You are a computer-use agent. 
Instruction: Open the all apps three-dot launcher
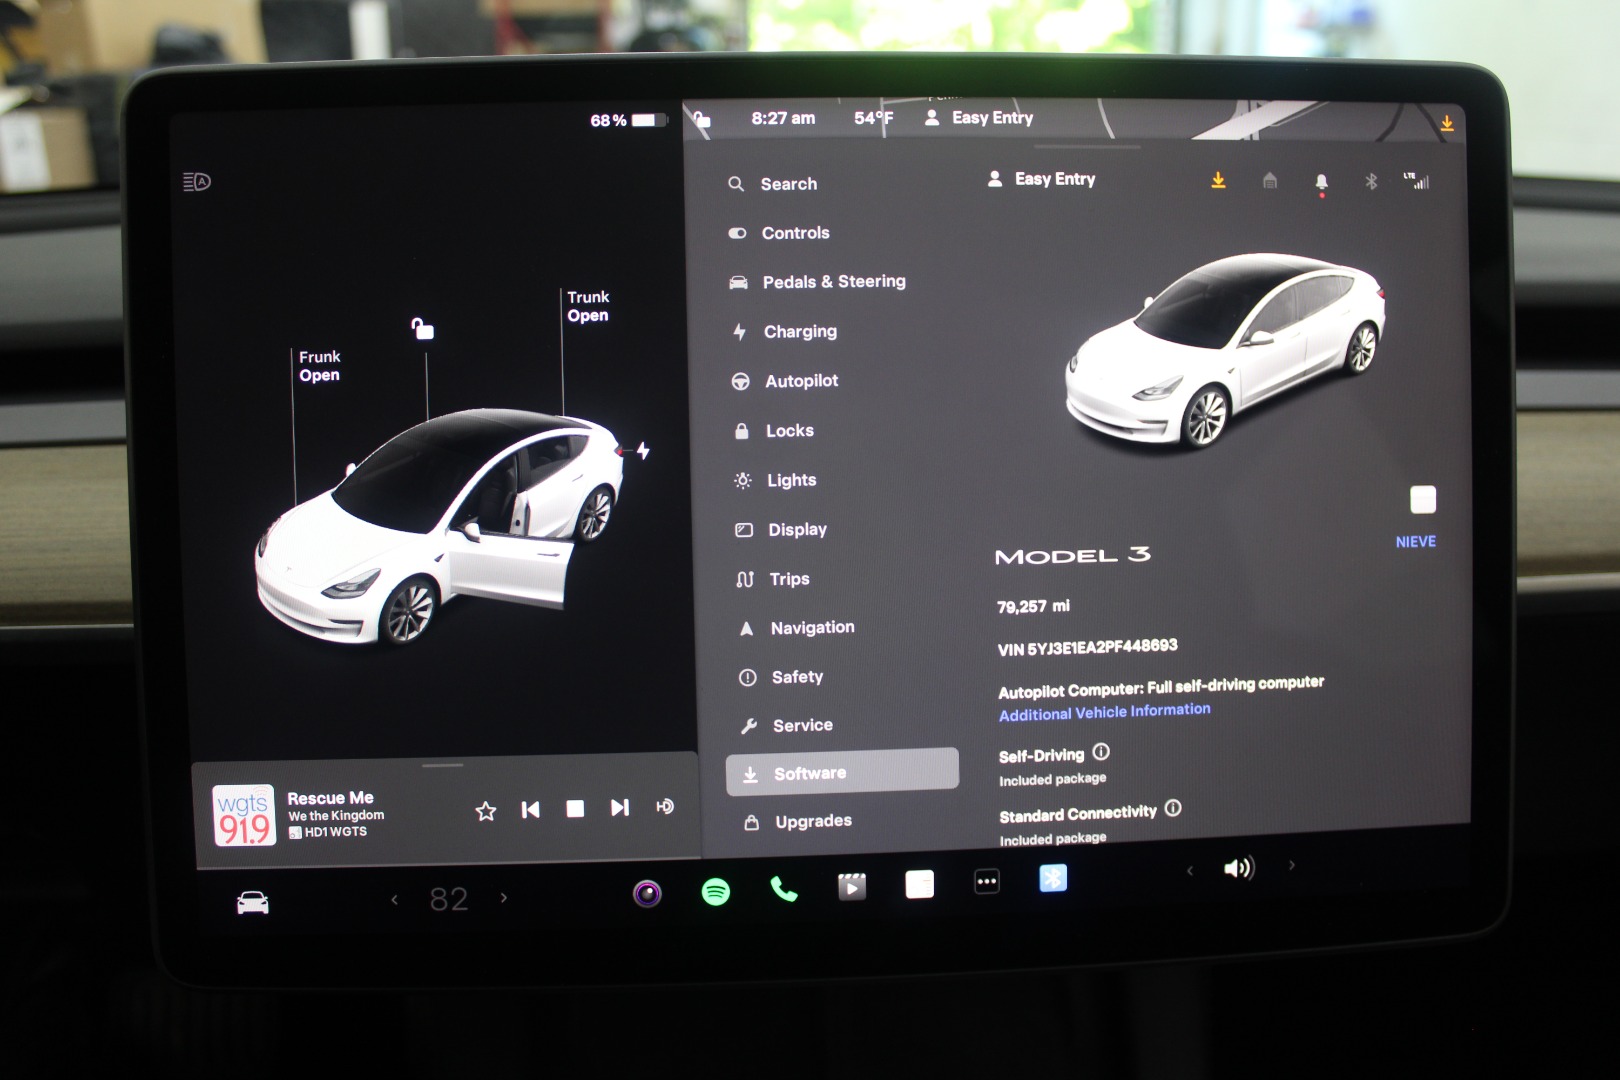(x=987, y=881)
